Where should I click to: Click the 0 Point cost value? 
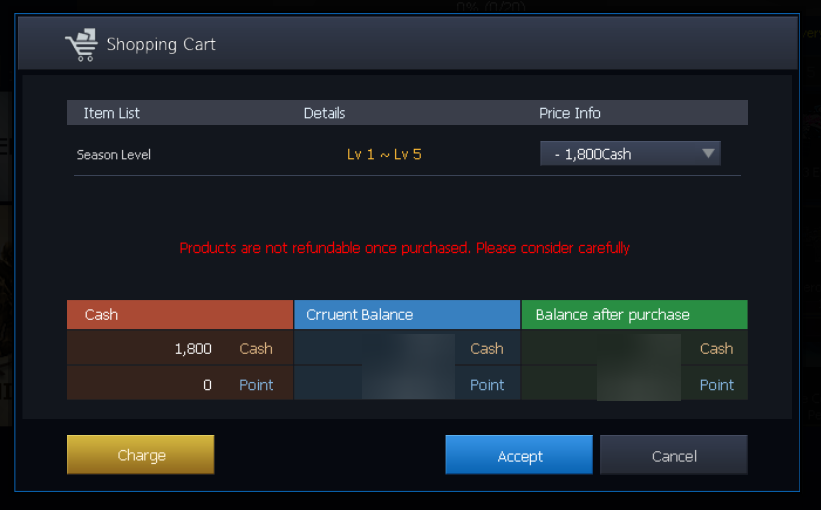207,385
